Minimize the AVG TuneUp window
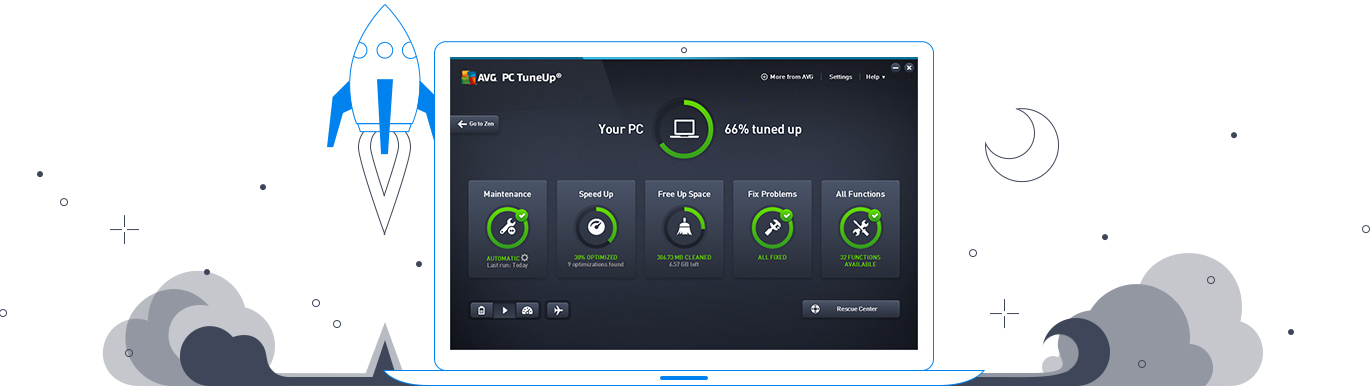The height and width of the screenshot is (390, 1370). (x=896, y=67)
